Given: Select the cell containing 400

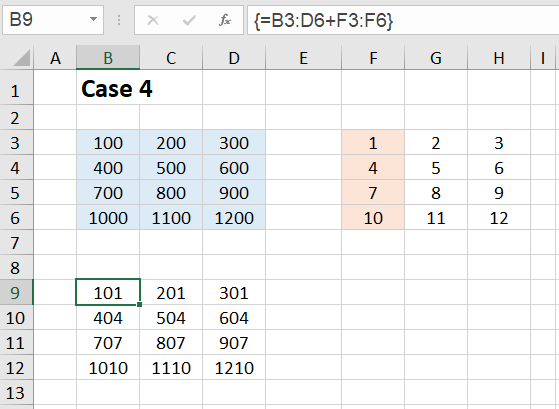Looking at the screenshot, I should [108, 168].
